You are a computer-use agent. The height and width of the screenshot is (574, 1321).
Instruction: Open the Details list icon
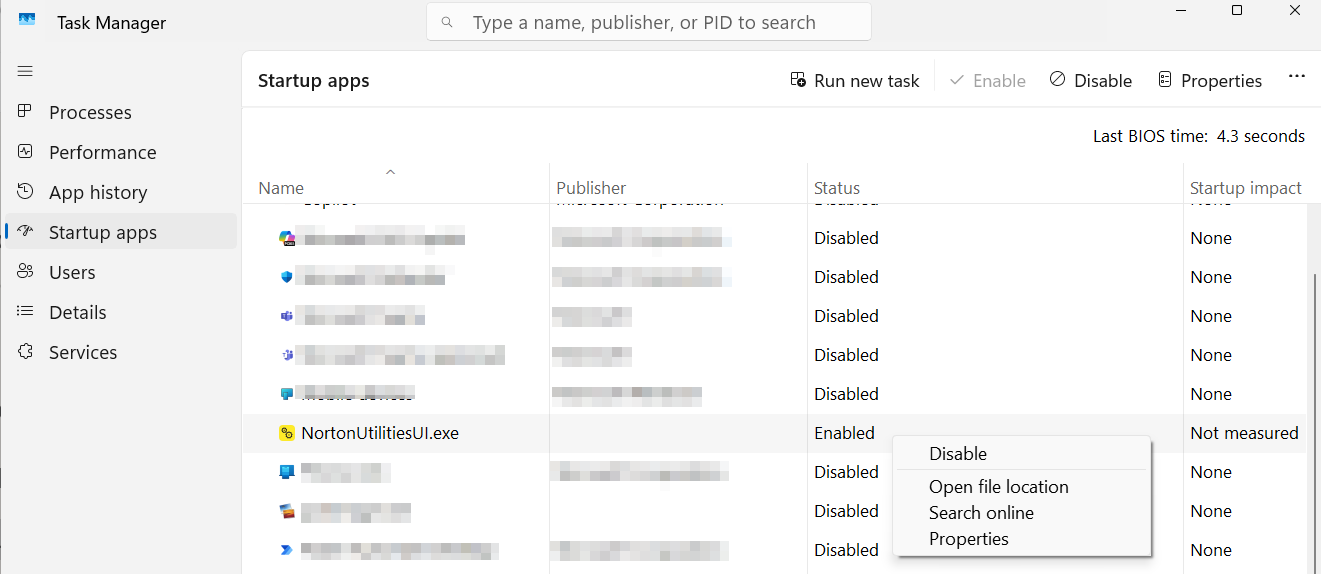pyautogui.click(x=25, y=312)
